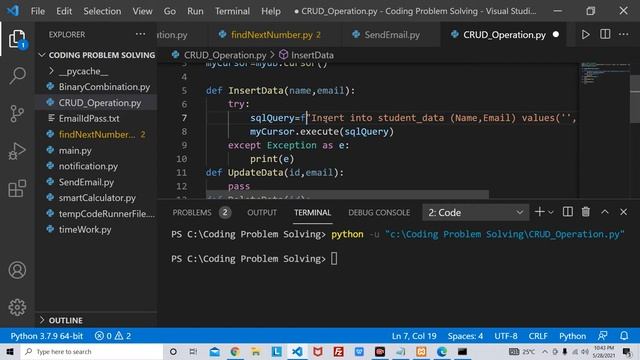Change end of line sequence CRLF

538,336
